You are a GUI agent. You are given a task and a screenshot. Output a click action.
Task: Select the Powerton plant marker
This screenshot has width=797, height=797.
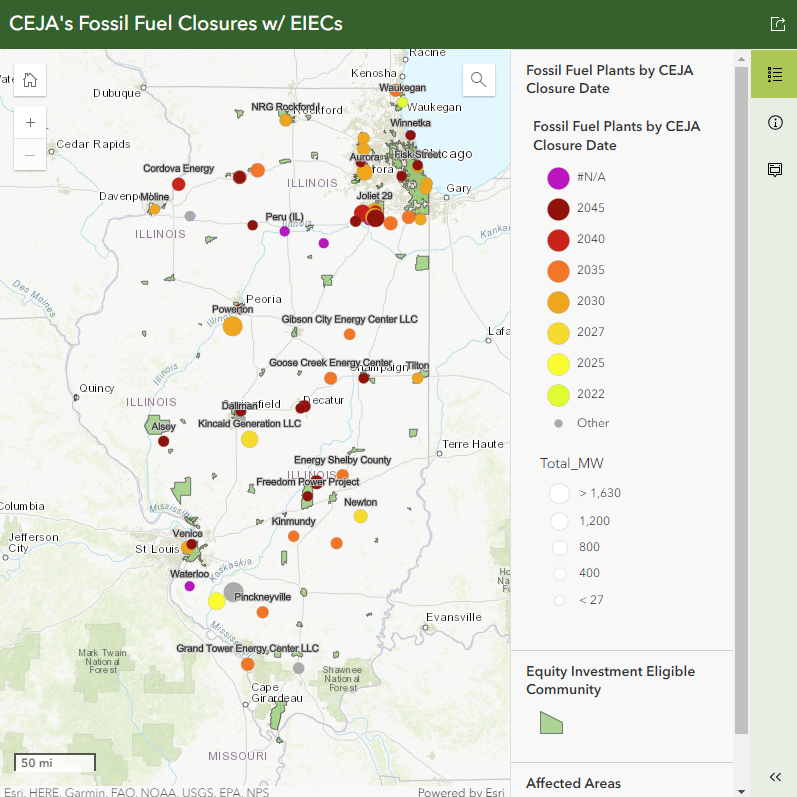click(x=232, y=326)
